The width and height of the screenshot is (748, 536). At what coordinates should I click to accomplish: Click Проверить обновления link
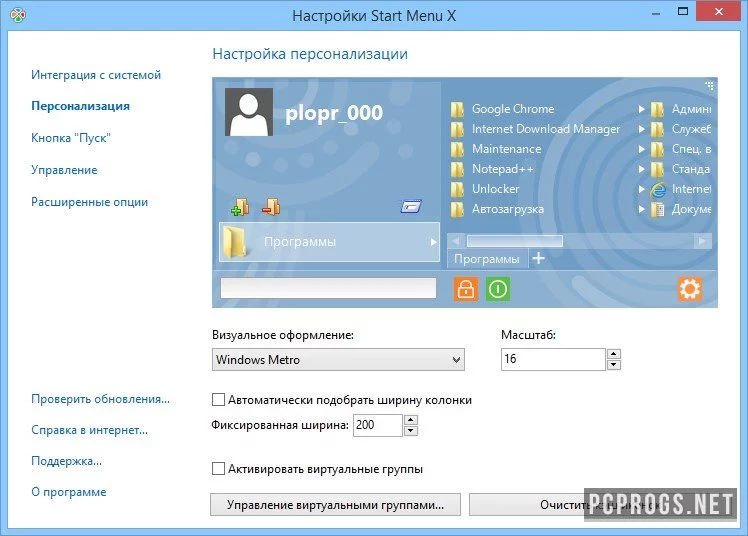point(100,399)
